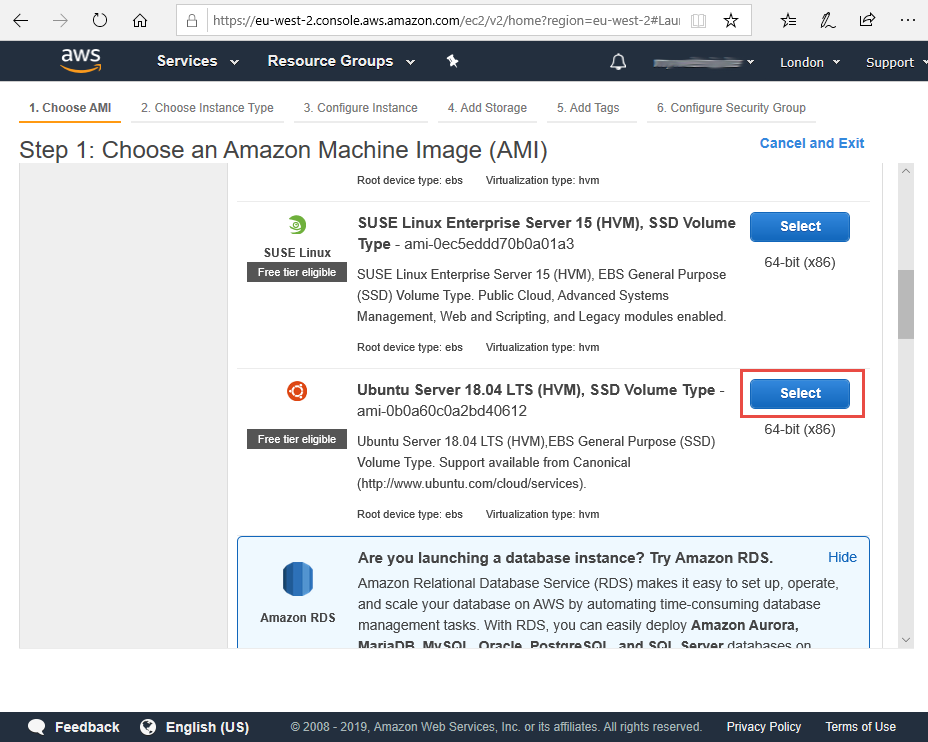Change language via English (US) button
This screenshot has width=928, height=742.
click(207, 727)
